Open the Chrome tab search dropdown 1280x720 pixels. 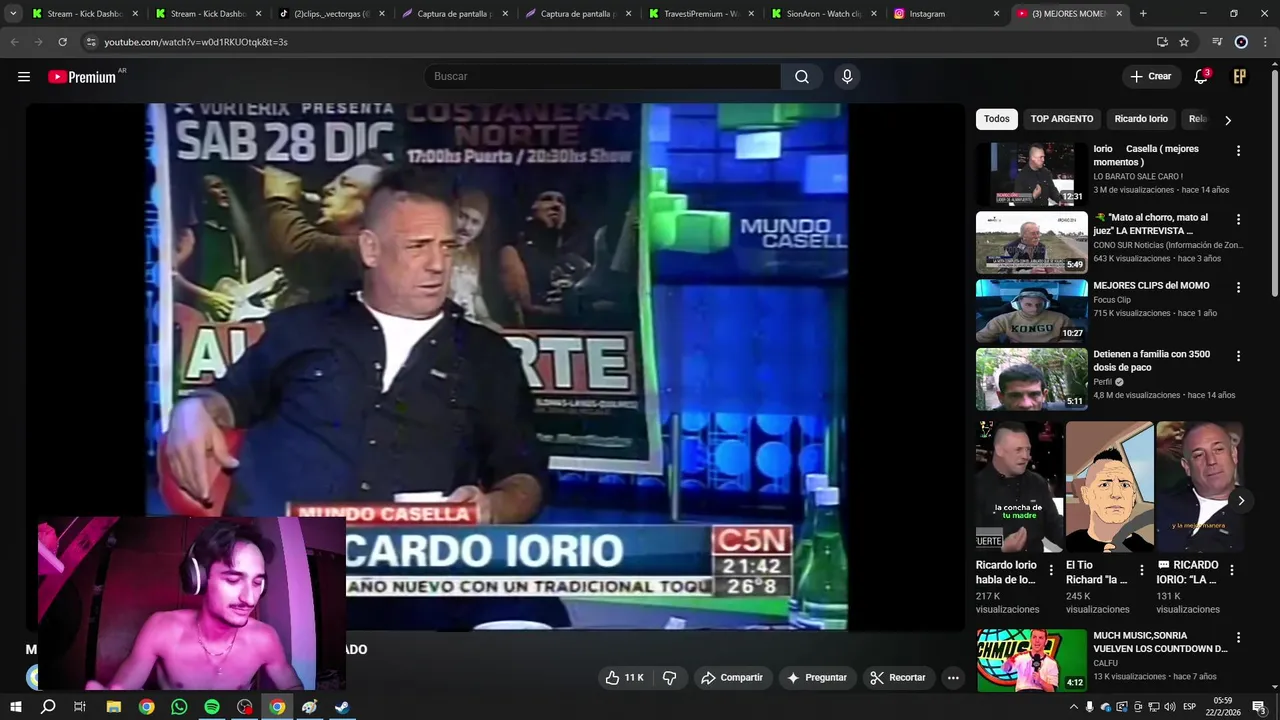click(13, 14)
